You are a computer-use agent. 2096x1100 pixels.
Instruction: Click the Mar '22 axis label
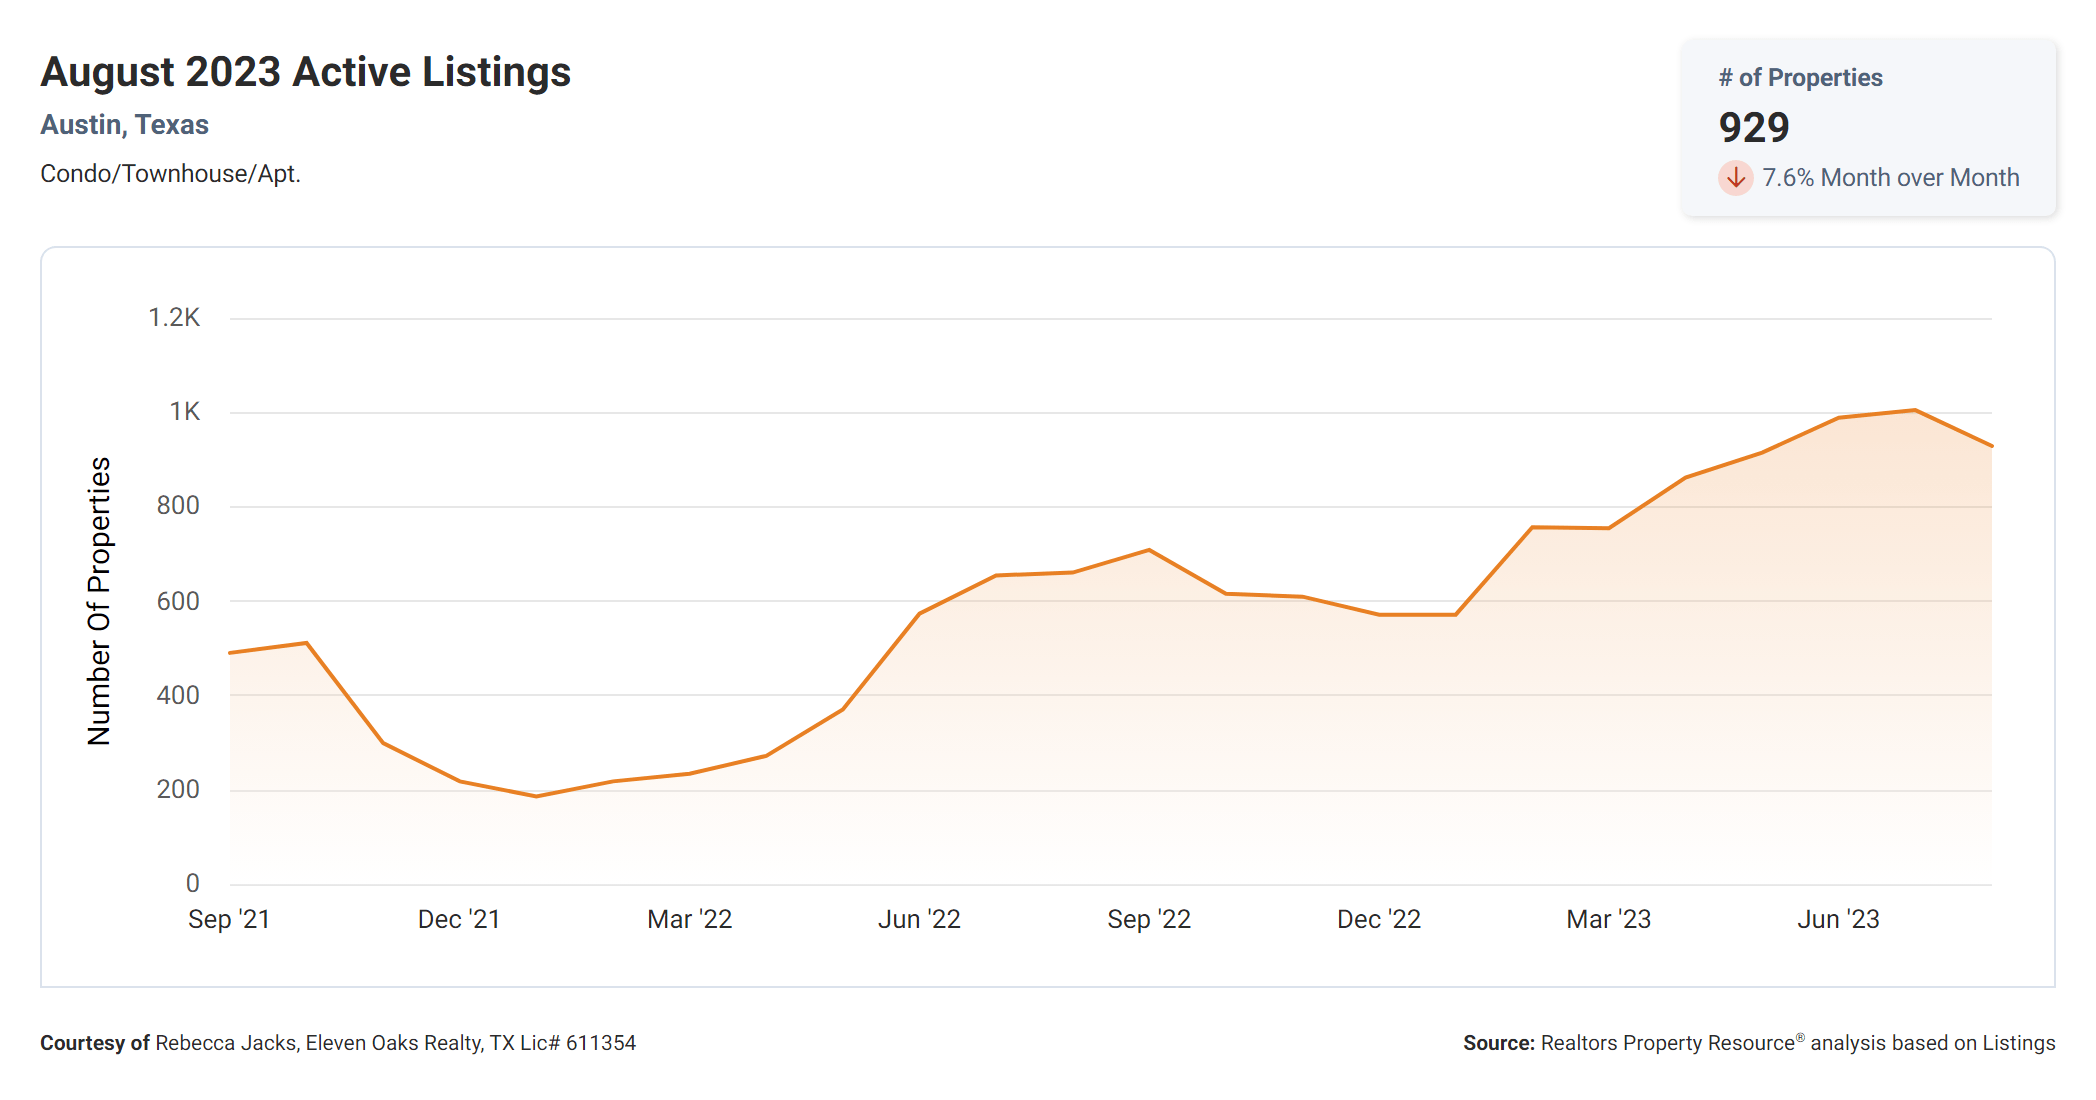tap(689, 919)
